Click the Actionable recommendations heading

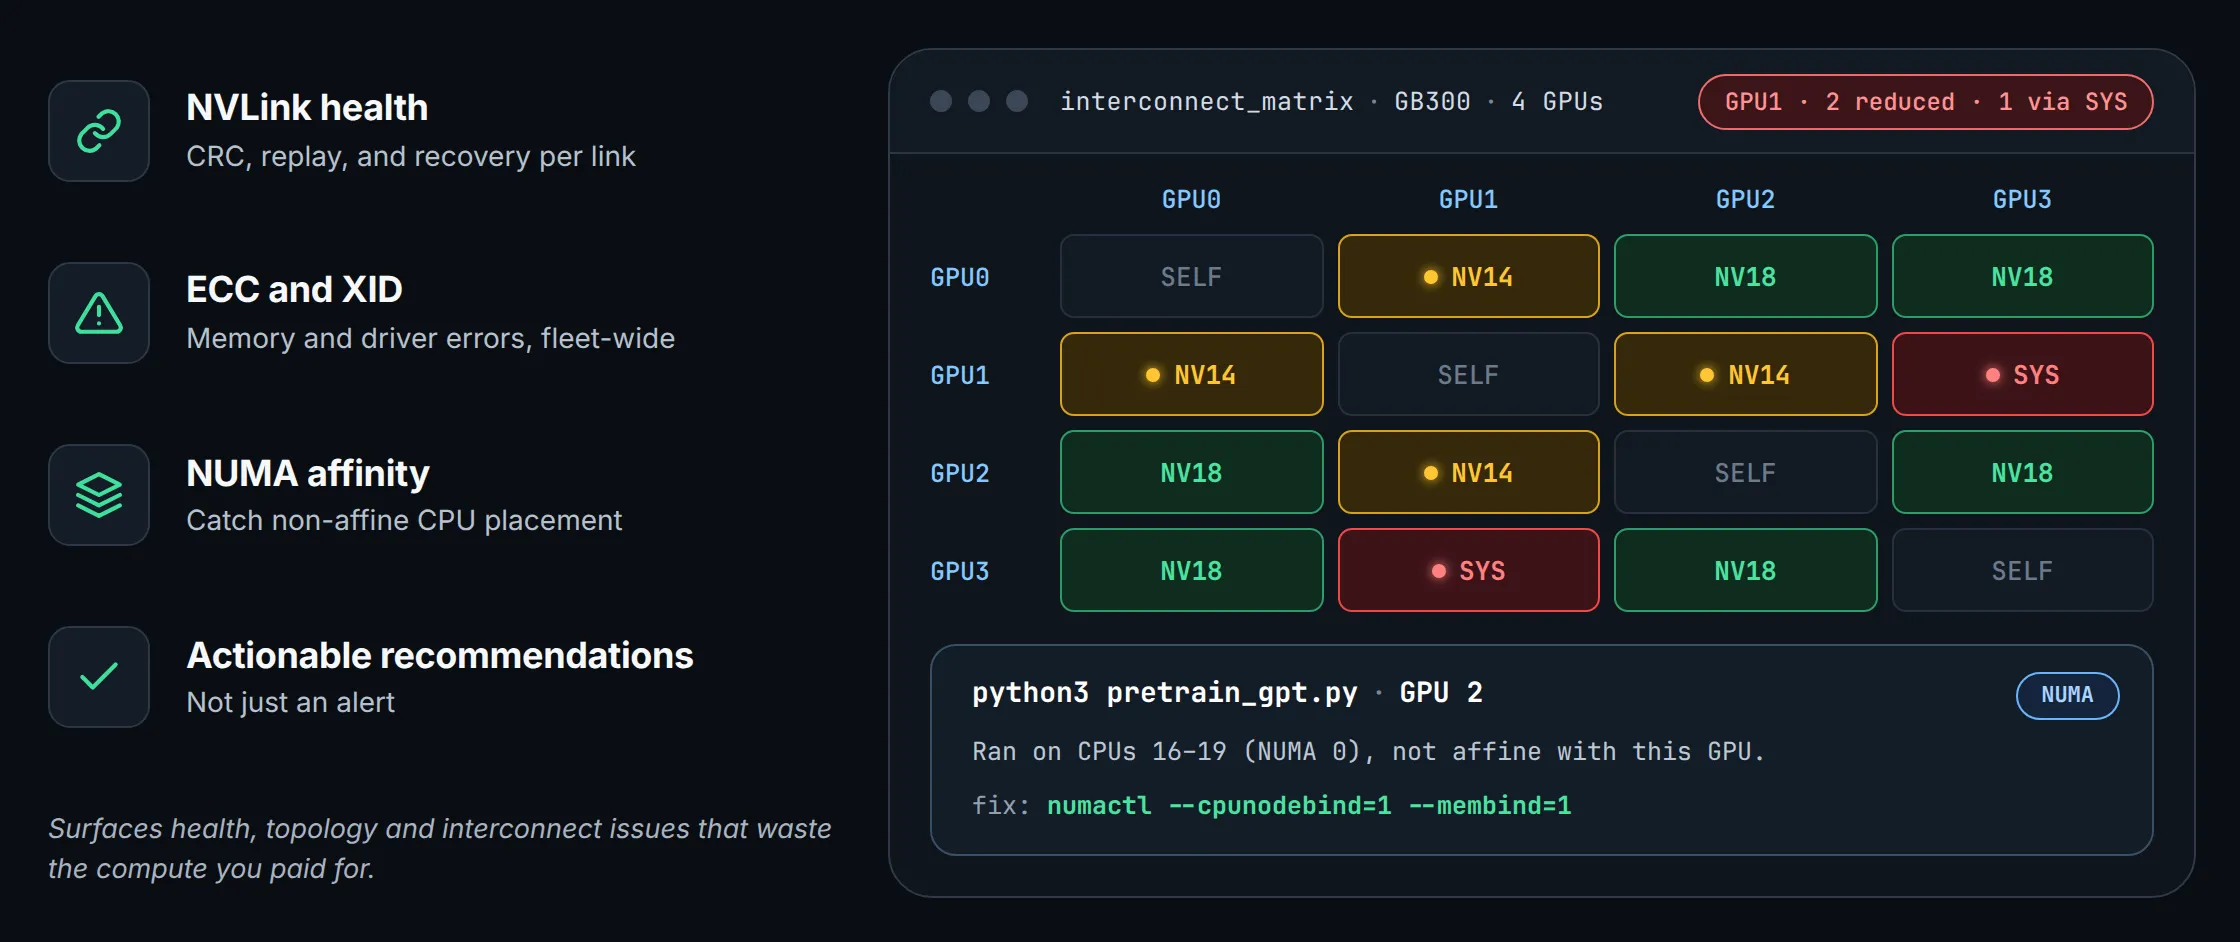(440, 655)
